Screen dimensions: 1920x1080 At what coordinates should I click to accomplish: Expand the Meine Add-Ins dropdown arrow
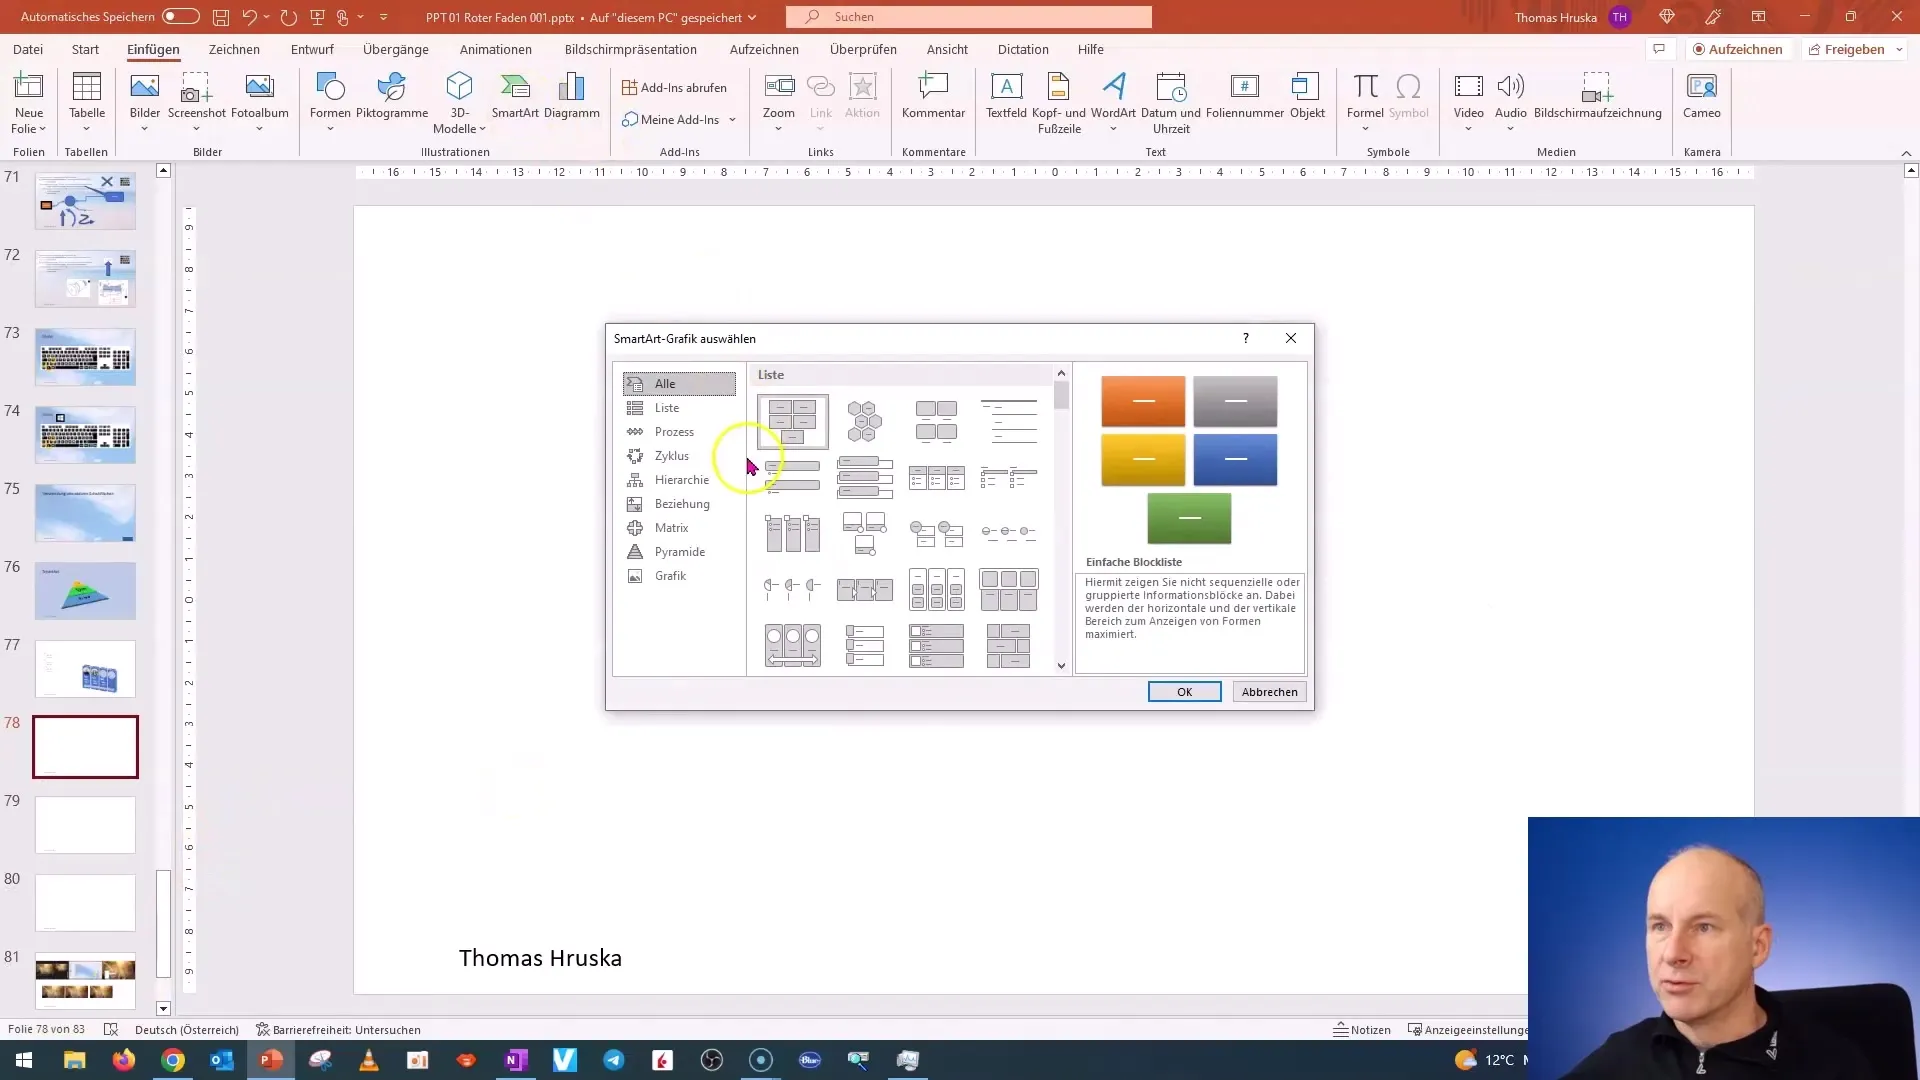(732, 120)
